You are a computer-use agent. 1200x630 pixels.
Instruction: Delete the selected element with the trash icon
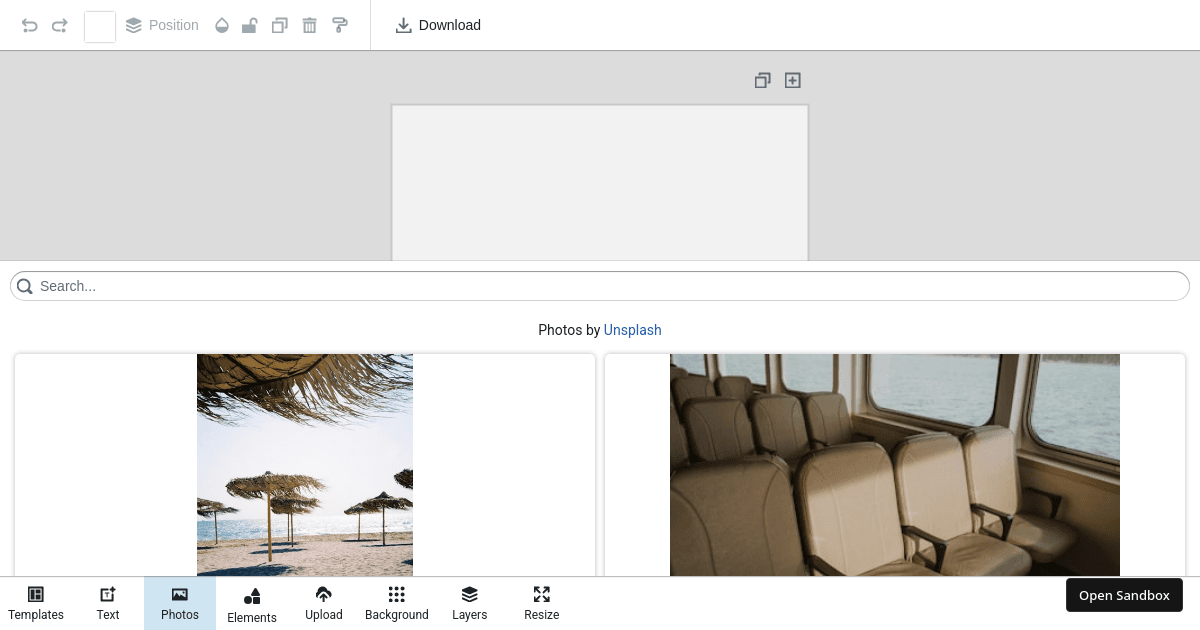click(310, 25)
